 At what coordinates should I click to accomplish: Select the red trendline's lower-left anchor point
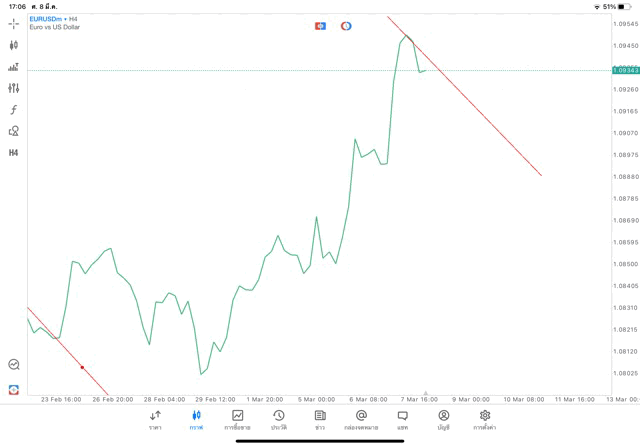pos(82,368)
